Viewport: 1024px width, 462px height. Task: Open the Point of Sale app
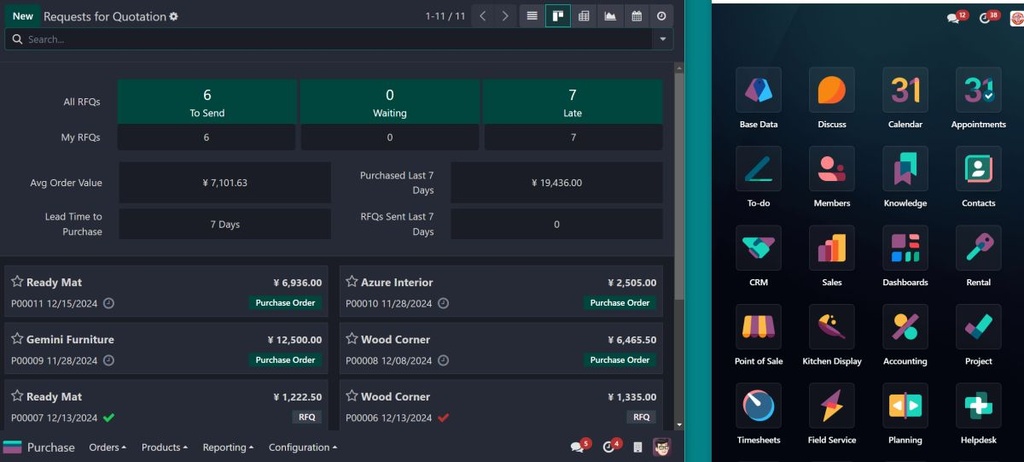coord(758,327)
